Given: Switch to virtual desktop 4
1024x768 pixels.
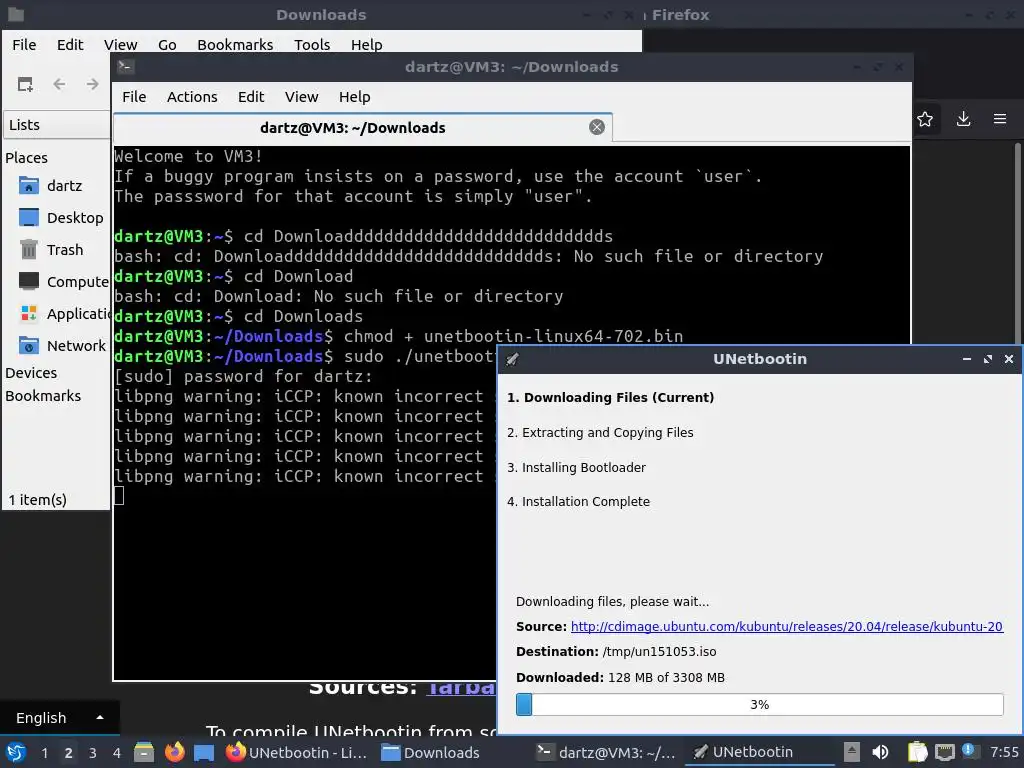Looking at the screenshot, I should (x=116, y=753).
